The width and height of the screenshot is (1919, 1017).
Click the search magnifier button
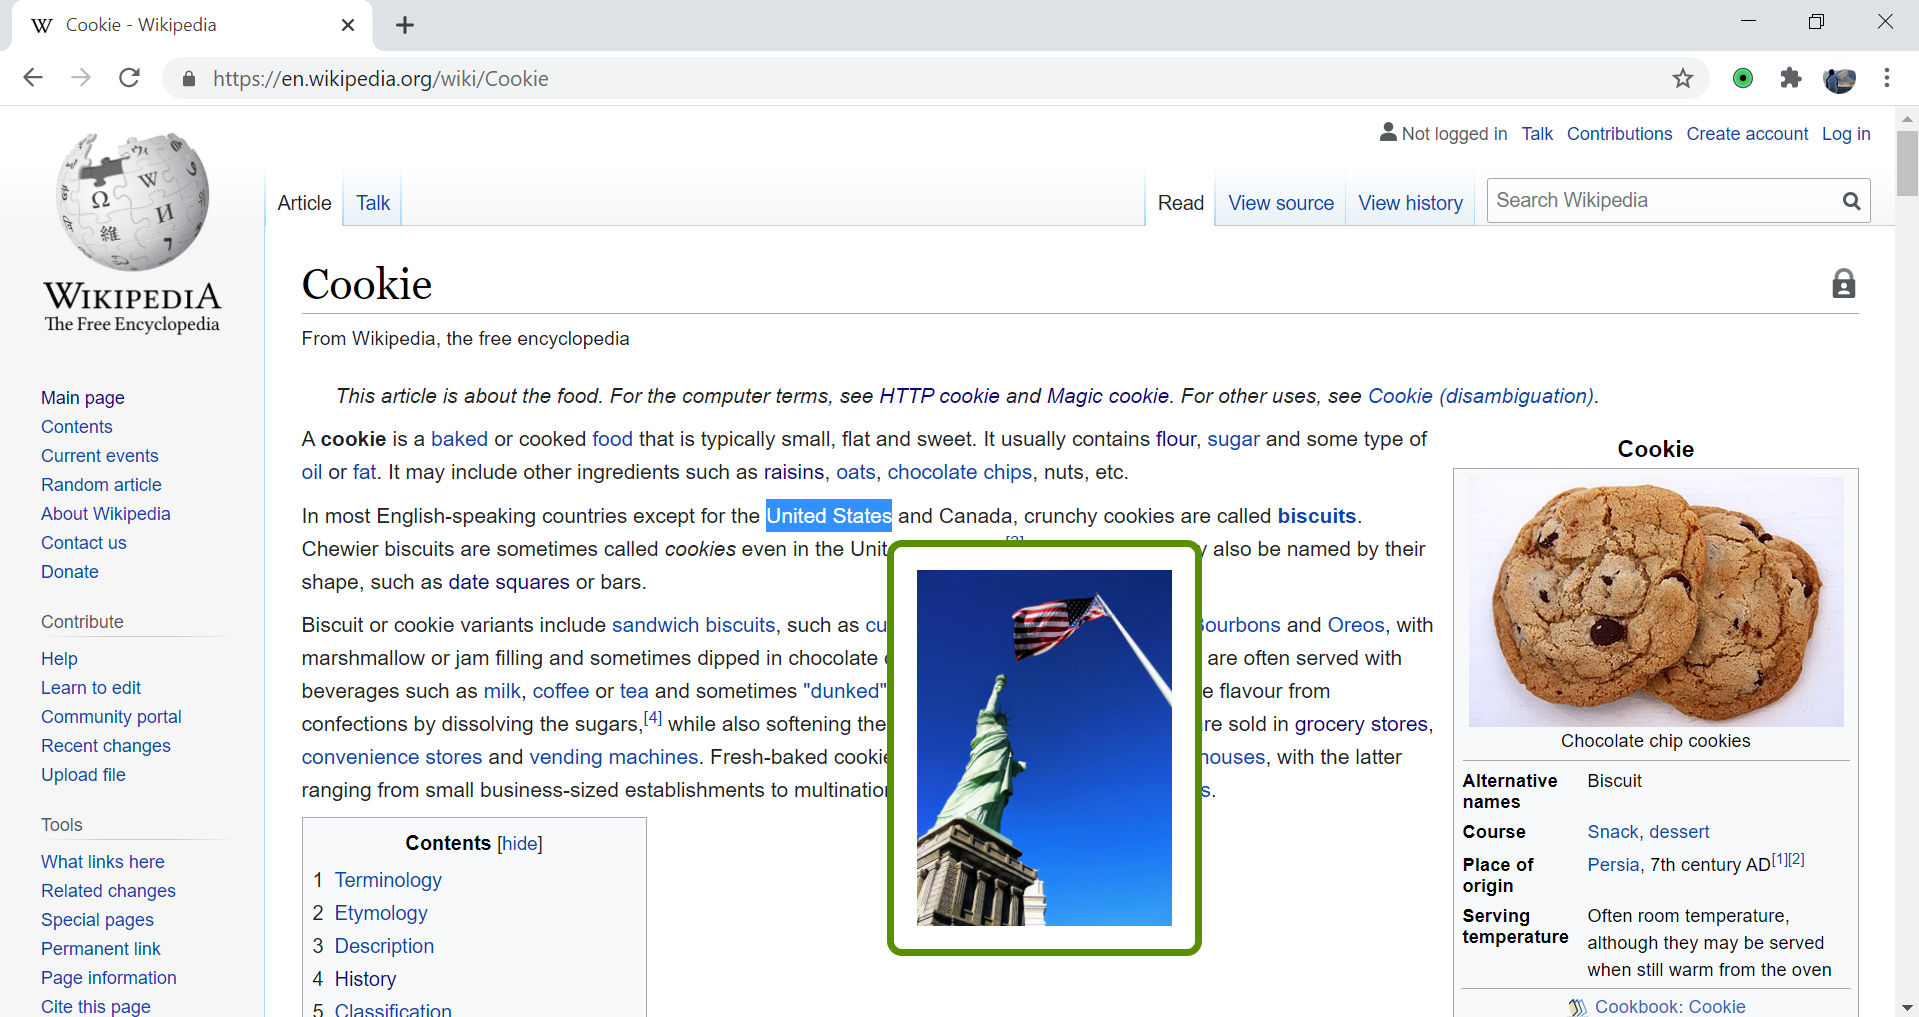[x=1852, y=201]
